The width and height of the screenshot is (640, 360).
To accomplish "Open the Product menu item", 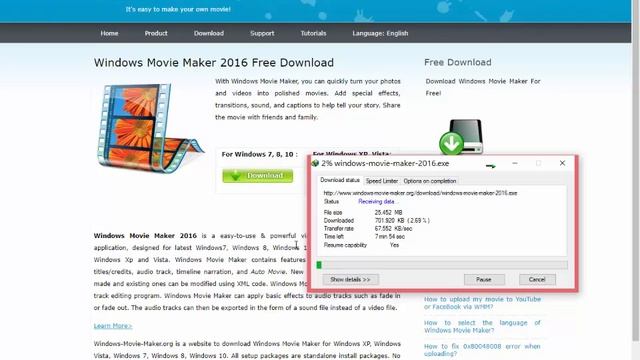I will 156,33.
